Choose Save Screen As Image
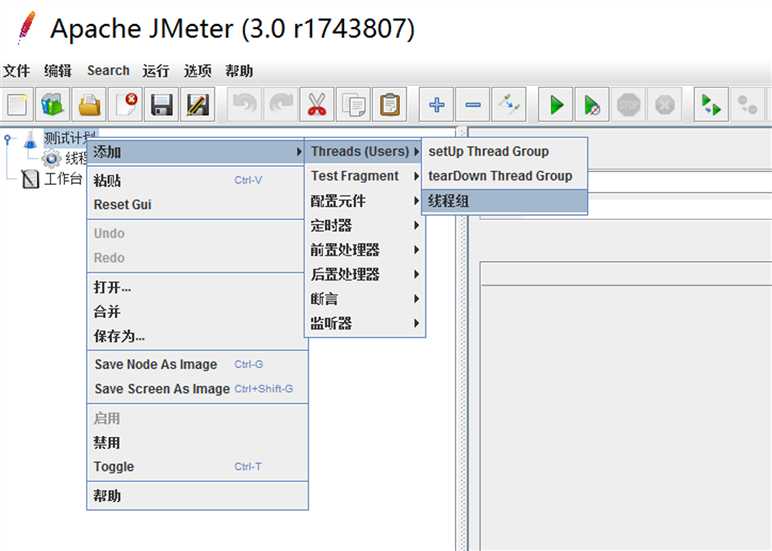This screenshot has width=772, height=551. coord(197,389)
